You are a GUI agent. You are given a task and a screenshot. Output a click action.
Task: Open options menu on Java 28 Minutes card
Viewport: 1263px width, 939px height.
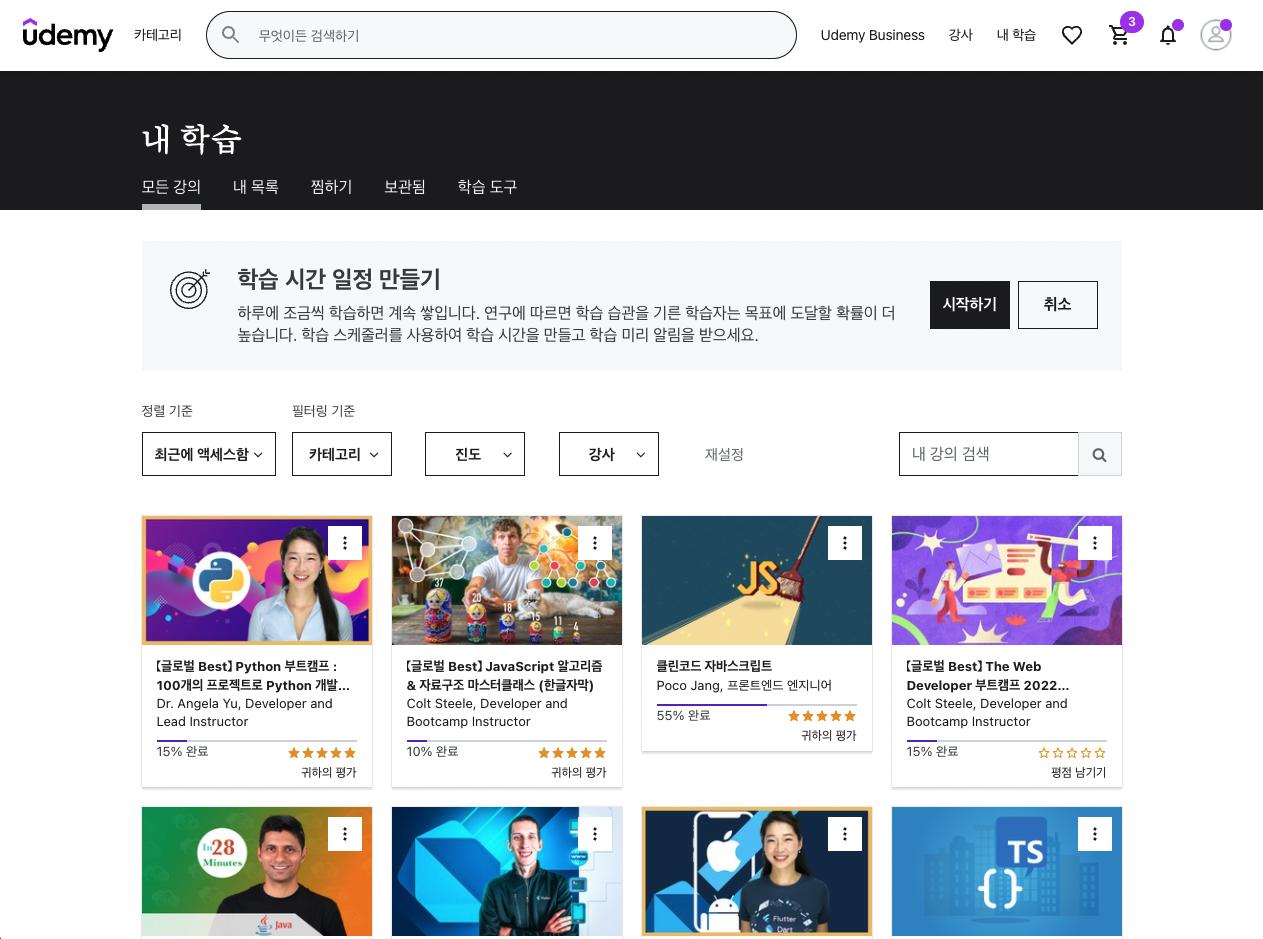click(345, 834)
